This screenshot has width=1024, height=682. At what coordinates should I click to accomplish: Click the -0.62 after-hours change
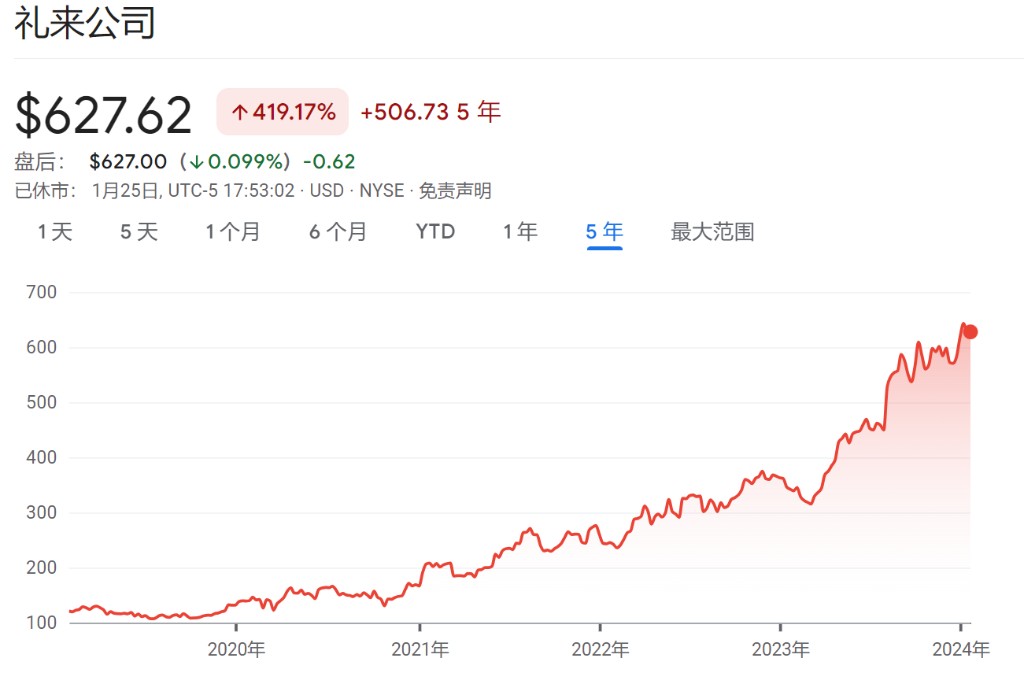tap(329, 161)
